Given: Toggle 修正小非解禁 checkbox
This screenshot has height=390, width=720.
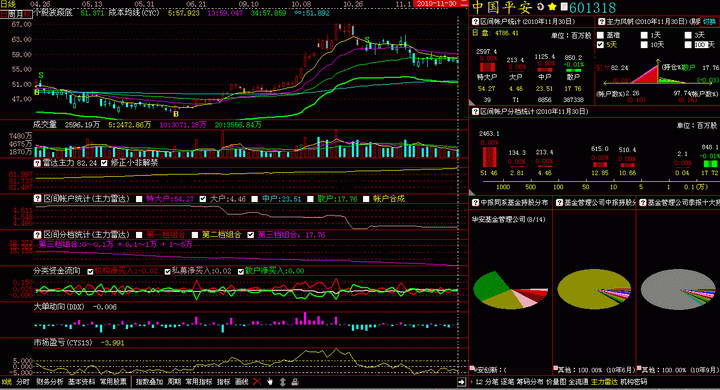Looking at the screenshot, I should tap(104, 163).
